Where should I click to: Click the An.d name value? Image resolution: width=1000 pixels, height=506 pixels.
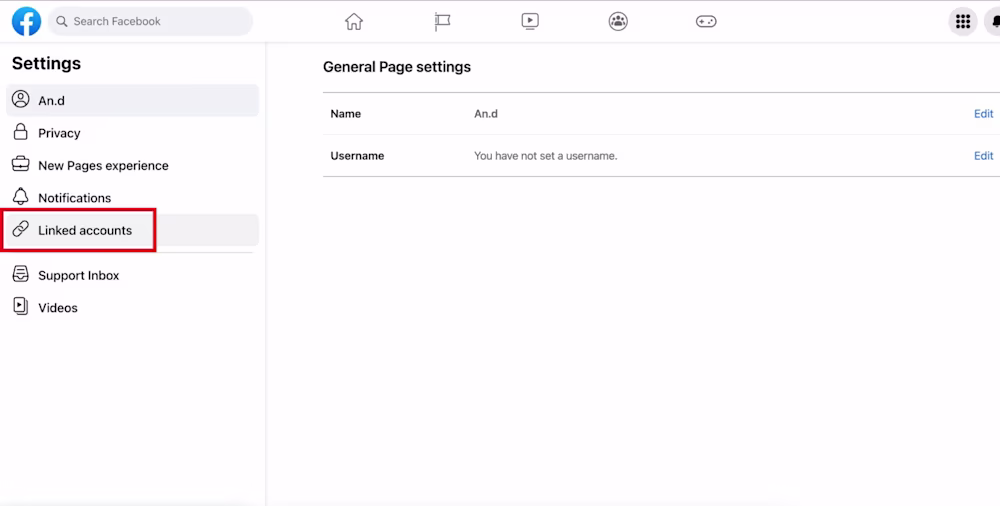point(486,114)
